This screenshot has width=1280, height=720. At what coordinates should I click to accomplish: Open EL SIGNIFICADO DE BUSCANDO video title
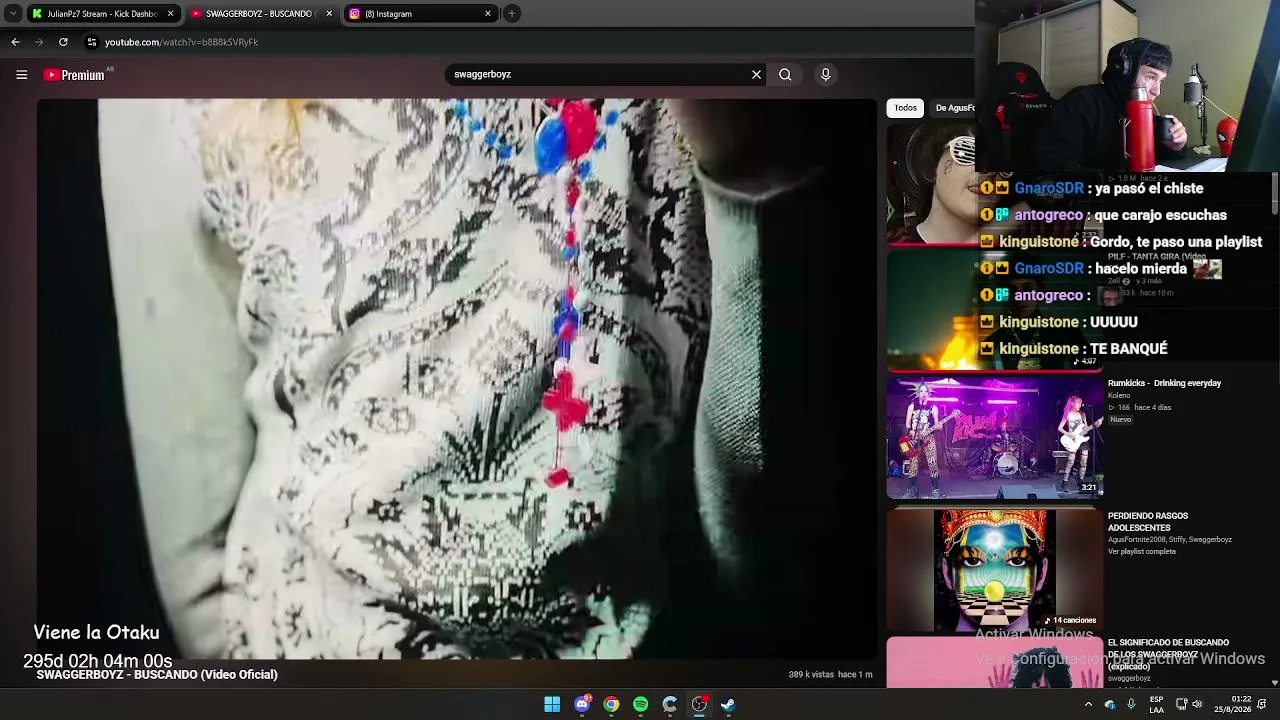pyautogui.click(x=1168, y=654)
